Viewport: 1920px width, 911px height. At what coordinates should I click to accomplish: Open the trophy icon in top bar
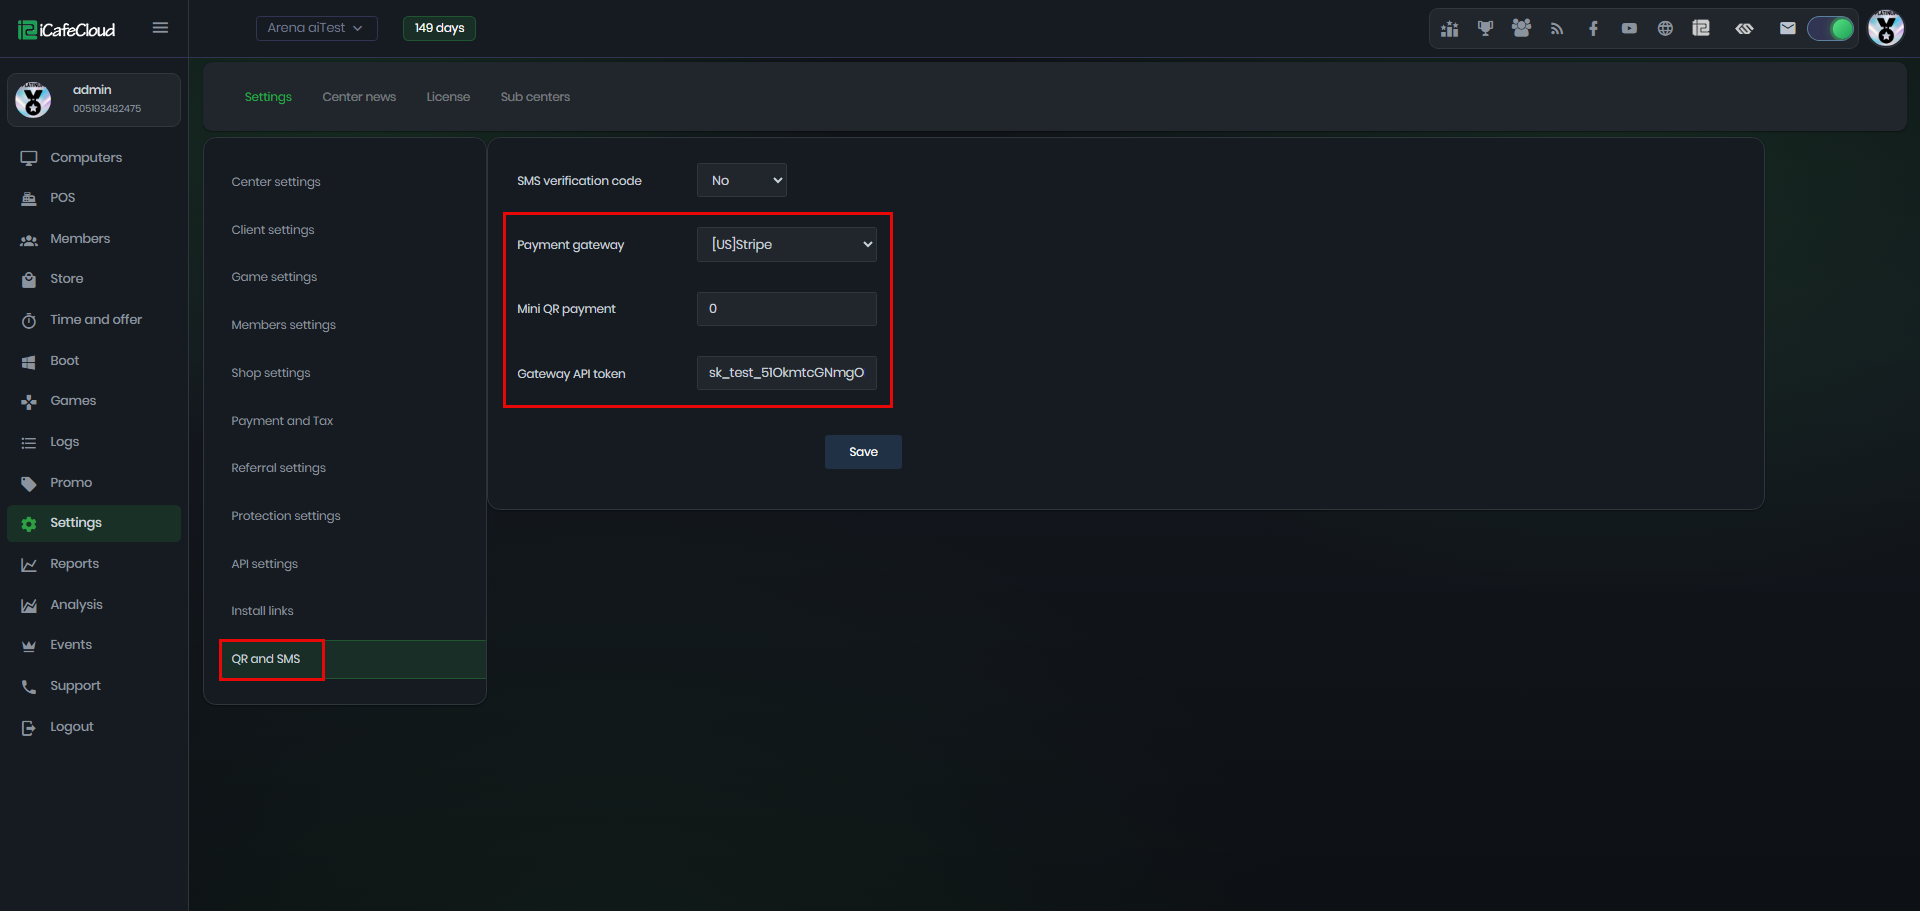[1485, 29]
